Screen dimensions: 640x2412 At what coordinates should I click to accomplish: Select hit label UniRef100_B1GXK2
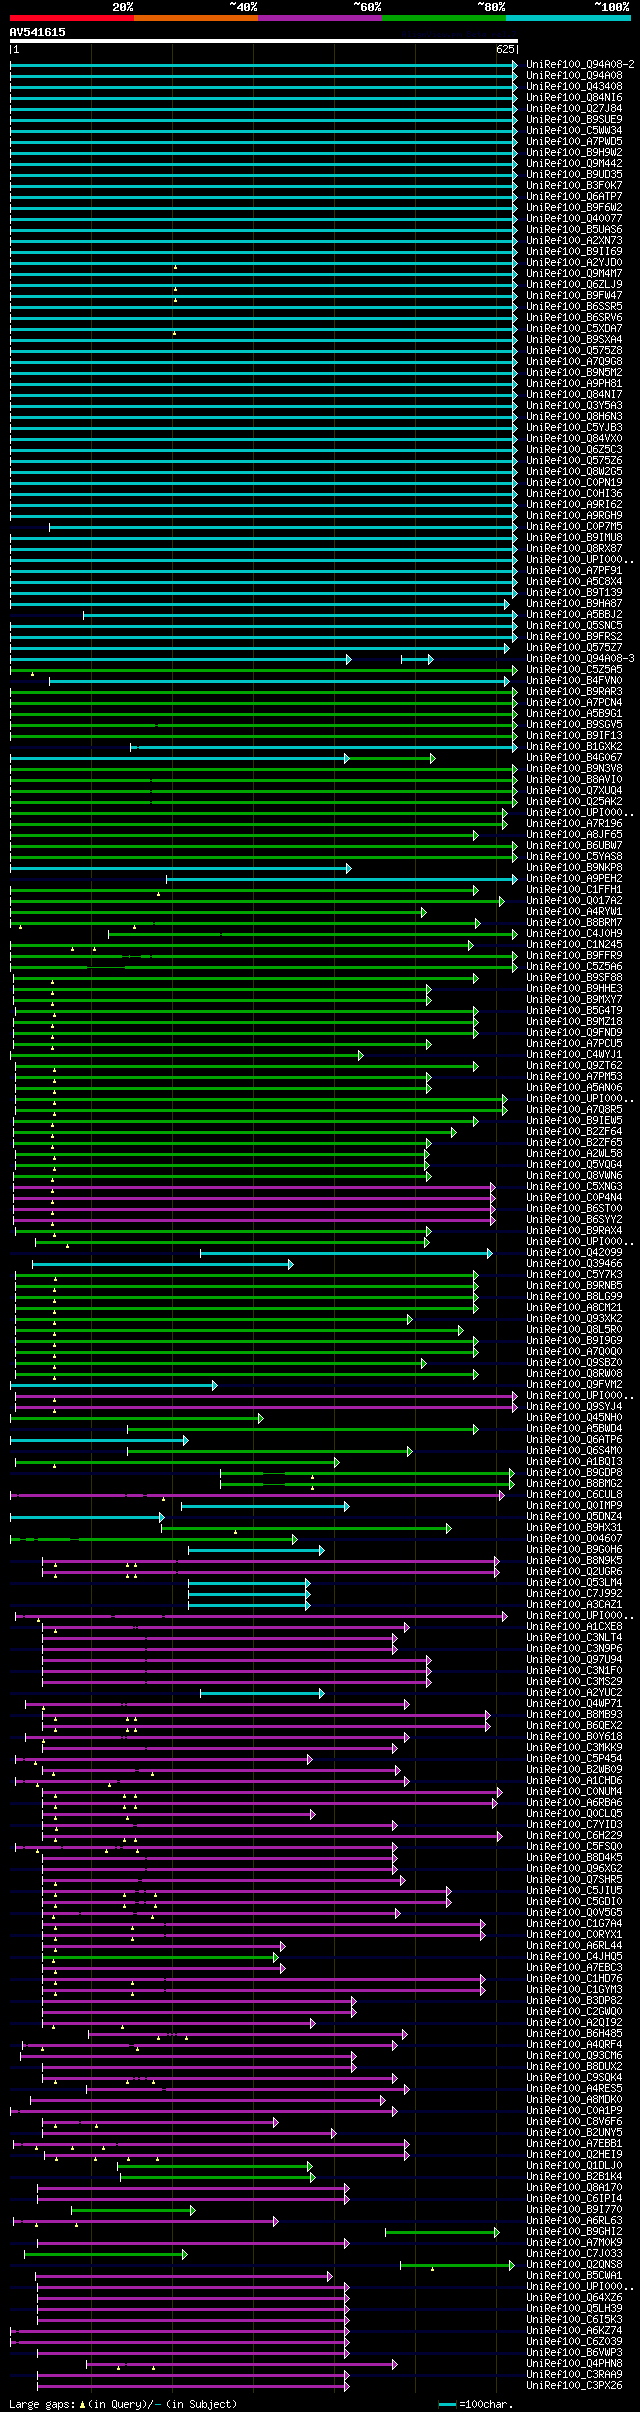point(574,746)
